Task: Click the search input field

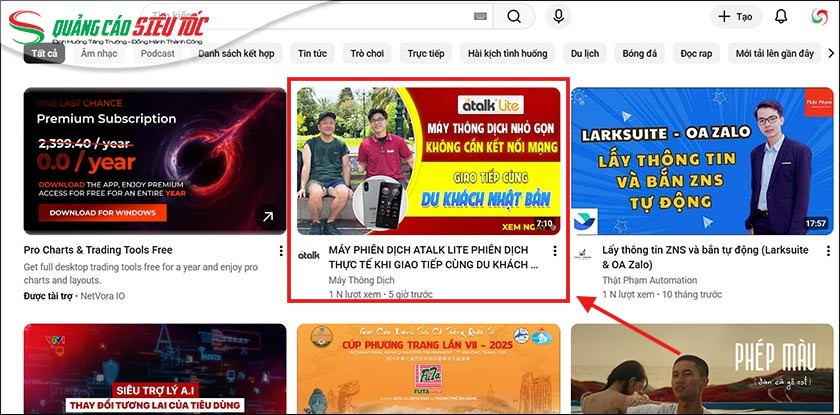Action: (316, 16)
